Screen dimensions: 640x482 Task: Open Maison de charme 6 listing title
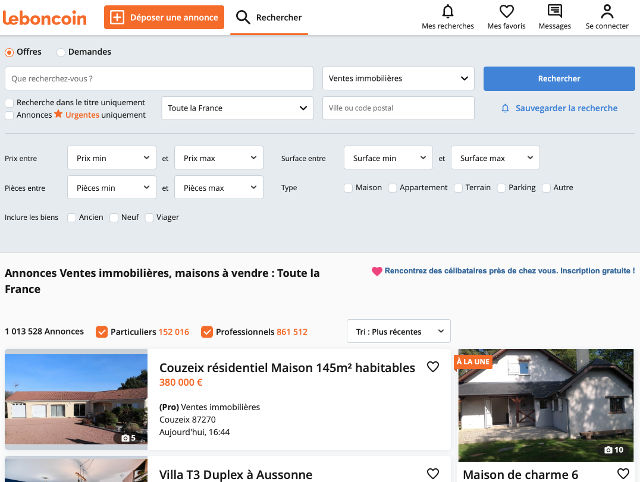(520, 475)
